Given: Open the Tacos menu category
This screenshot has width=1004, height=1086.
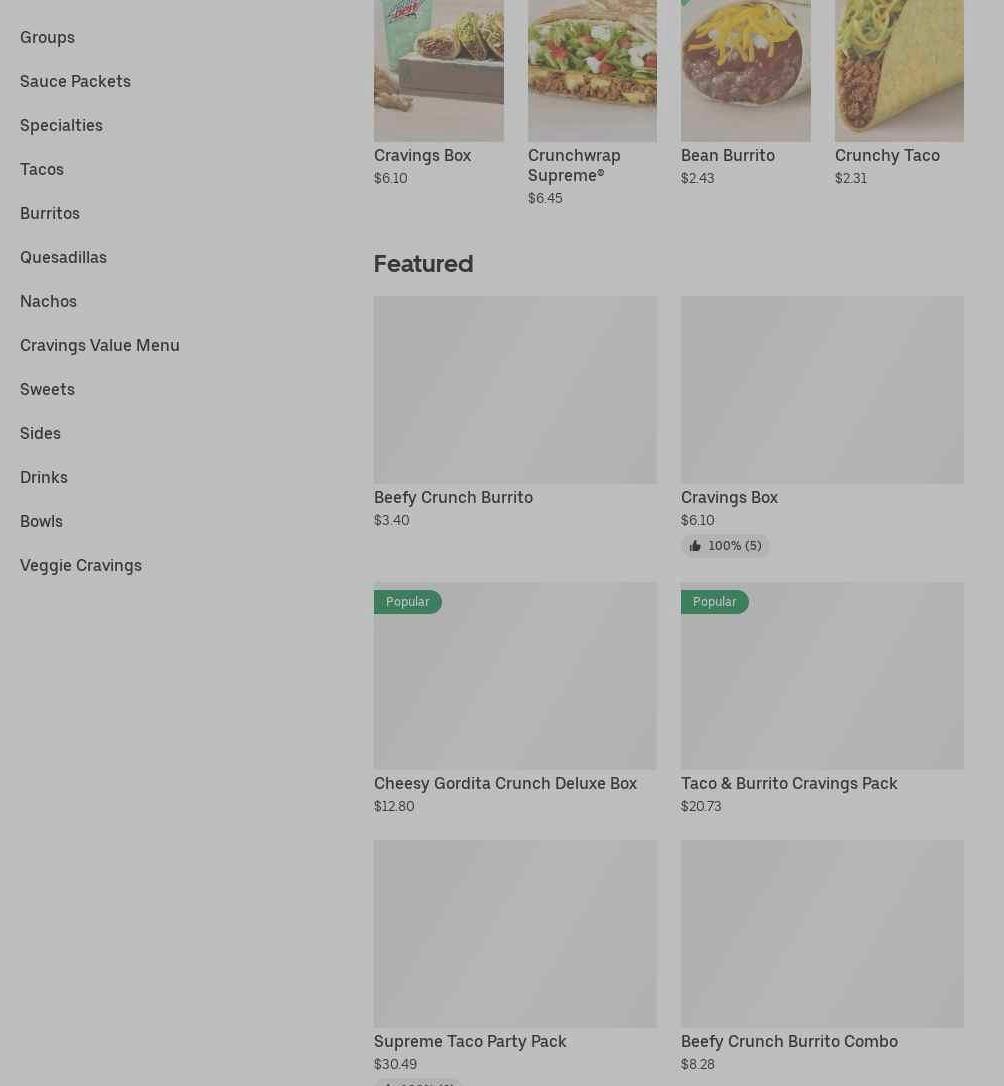Looking at the screenshot, I should click(42, 170).
